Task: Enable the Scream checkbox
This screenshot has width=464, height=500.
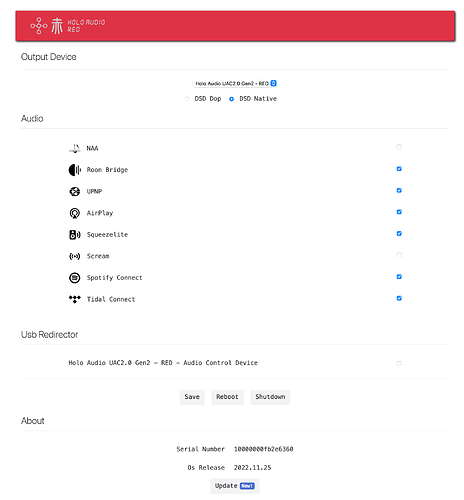Action: click(x=399, y=255)
